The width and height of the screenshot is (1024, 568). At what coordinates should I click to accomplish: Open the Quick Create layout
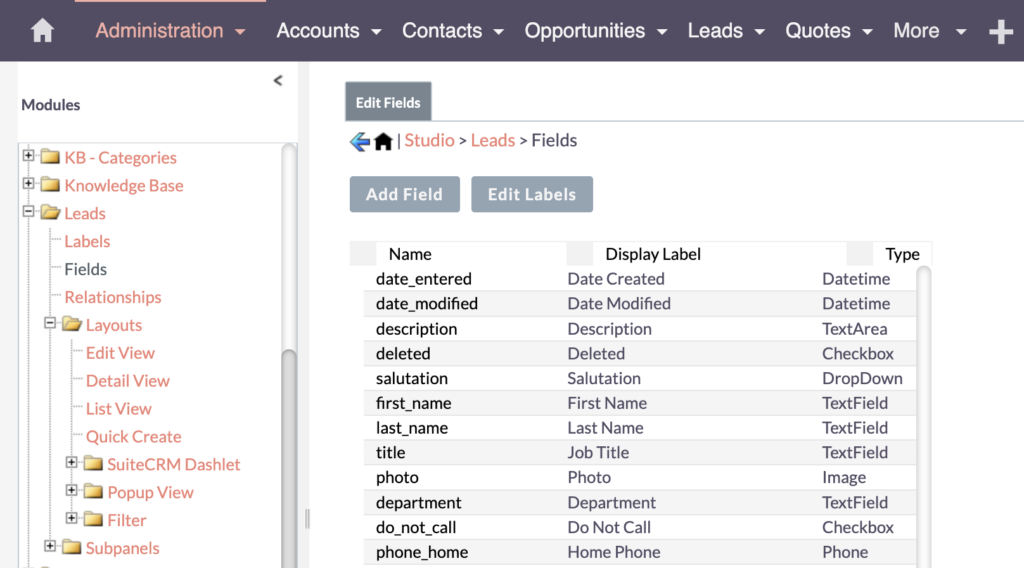pos(133,437)
